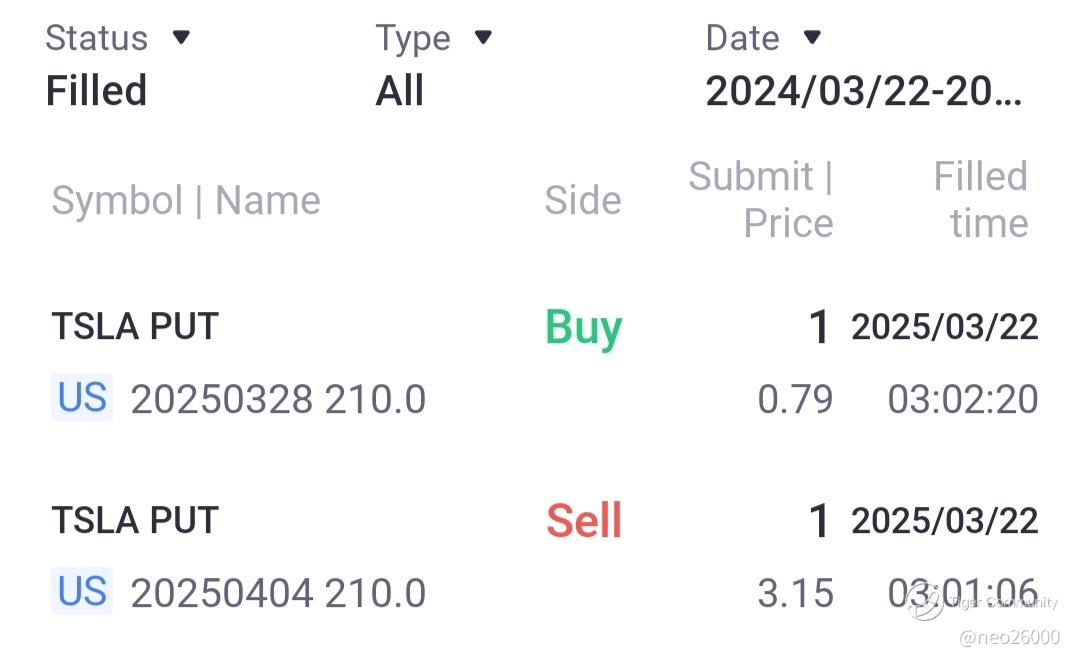
Task: Click the Symbol | Name column header
Action: (x=186, y=201)
